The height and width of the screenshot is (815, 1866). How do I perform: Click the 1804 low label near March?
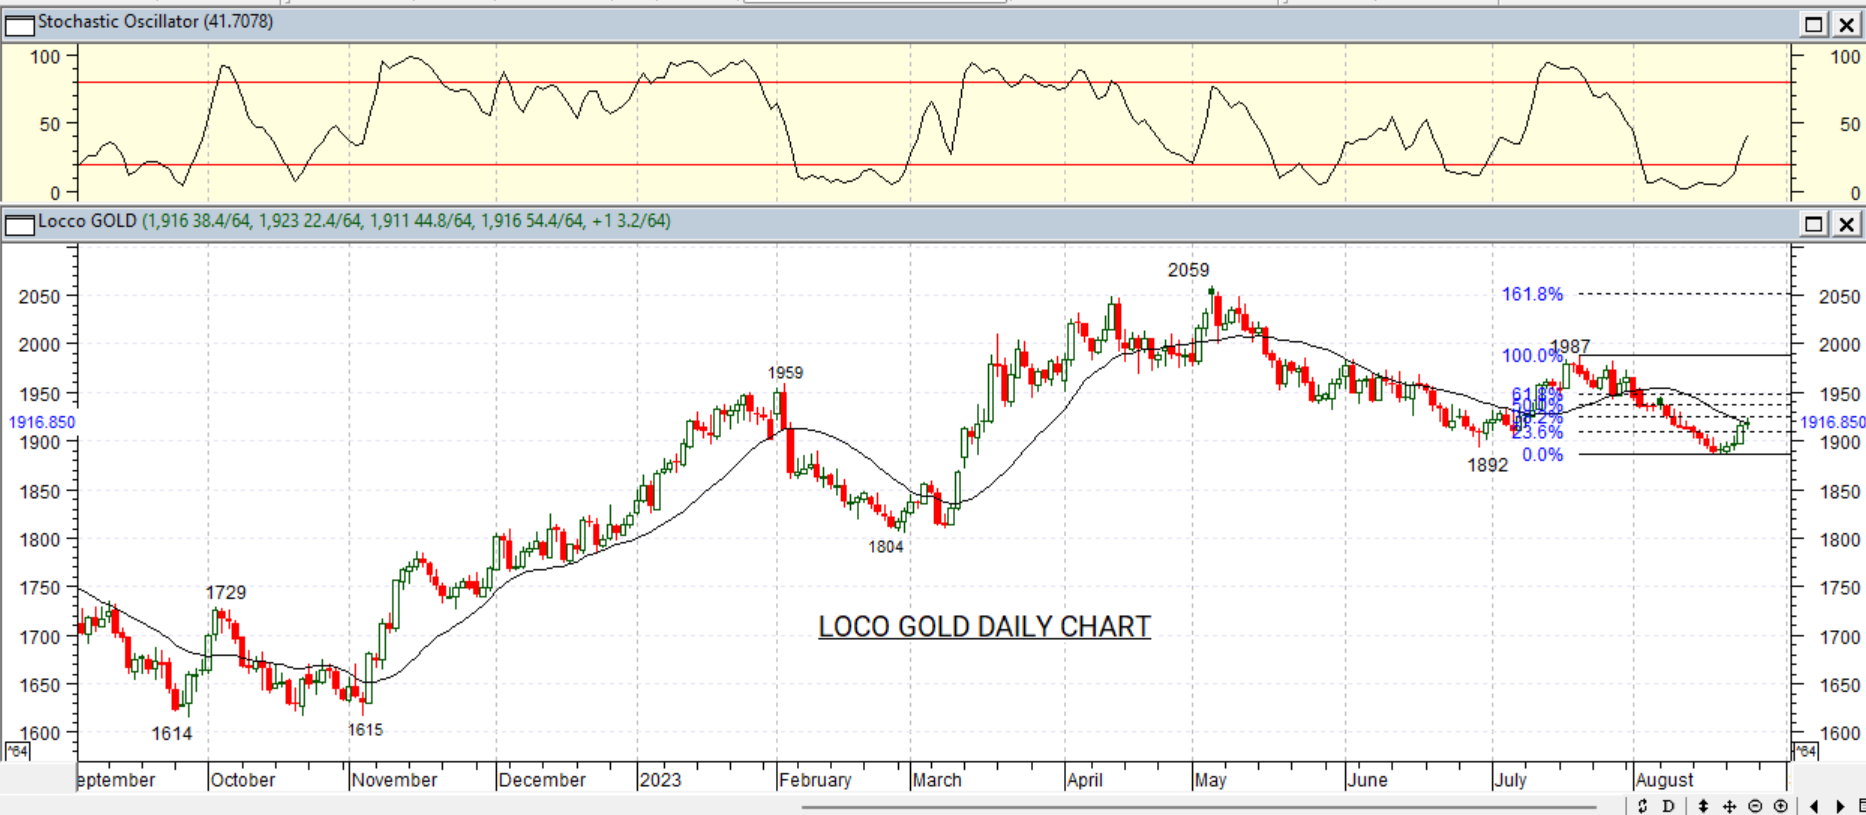tap(886, 547)
